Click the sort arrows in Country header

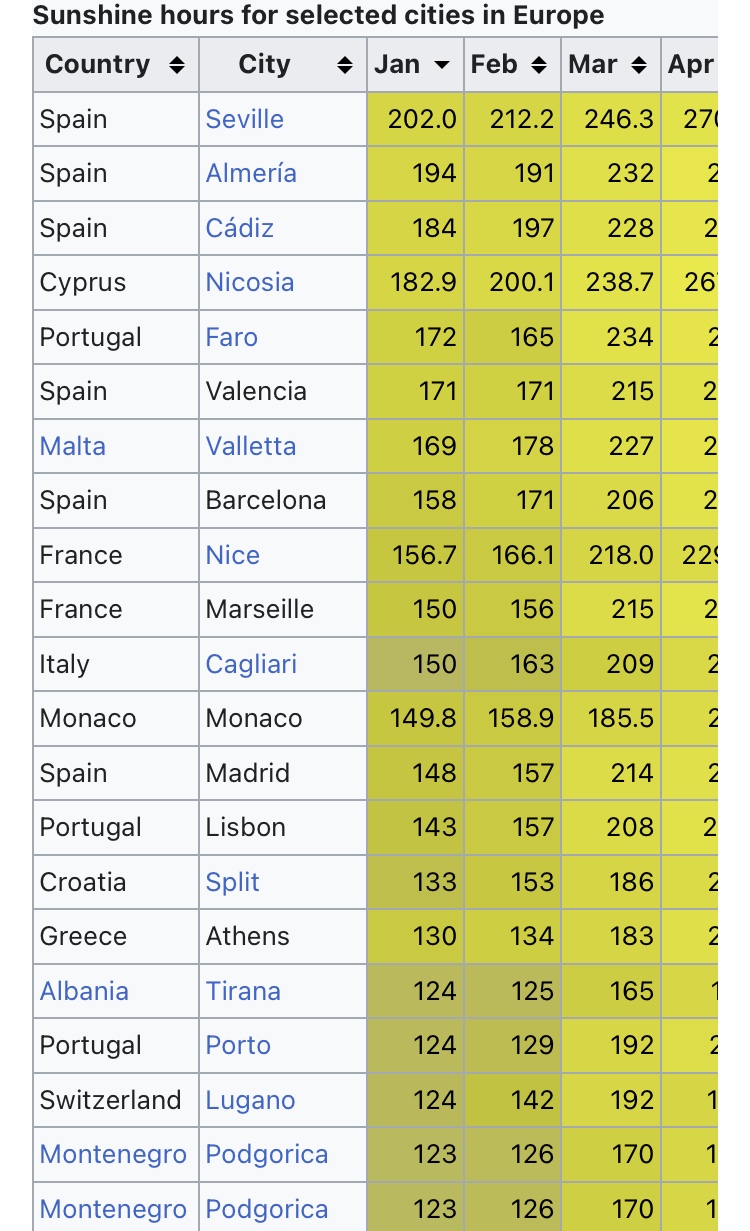[177, 66]
